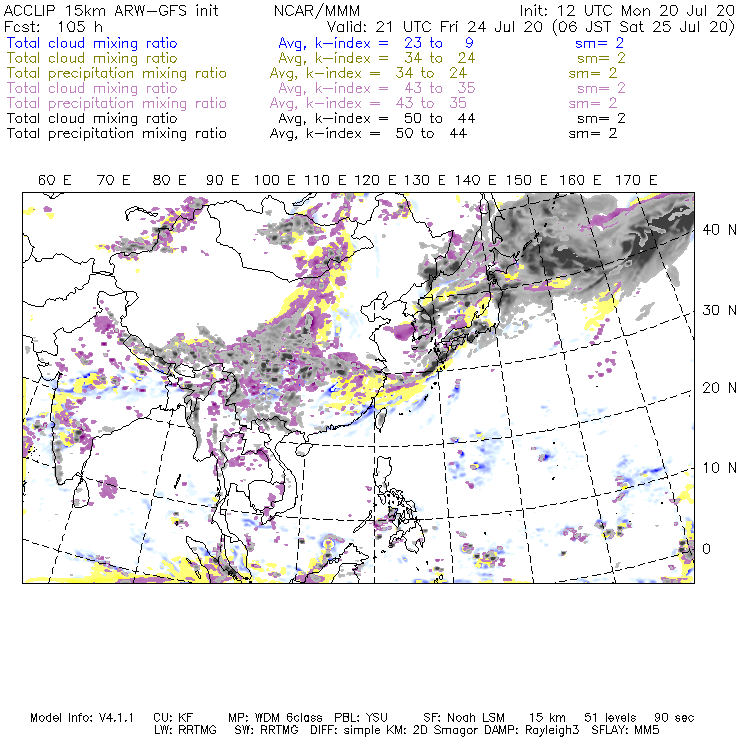Click the "SF: Noah LSM" text

(x=464, y=718)
